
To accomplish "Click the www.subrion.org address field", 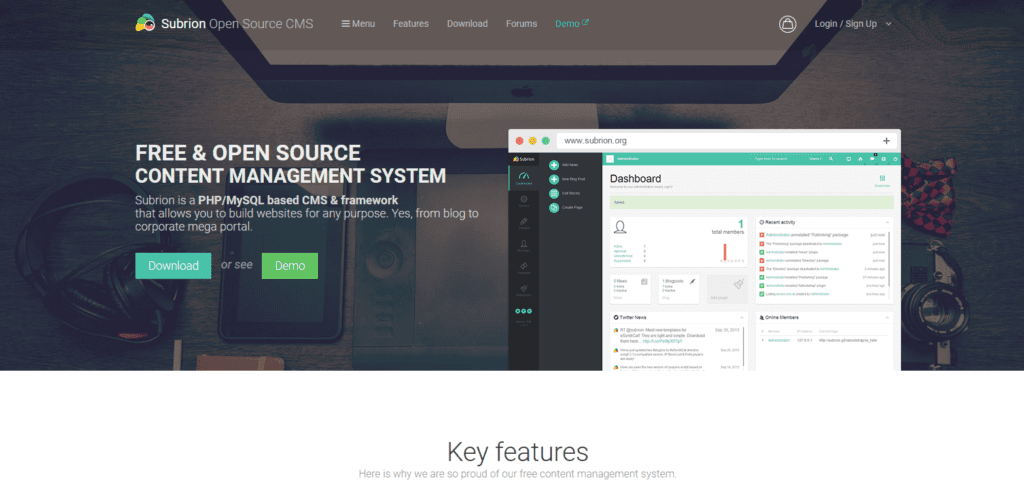I will [727, 140].
